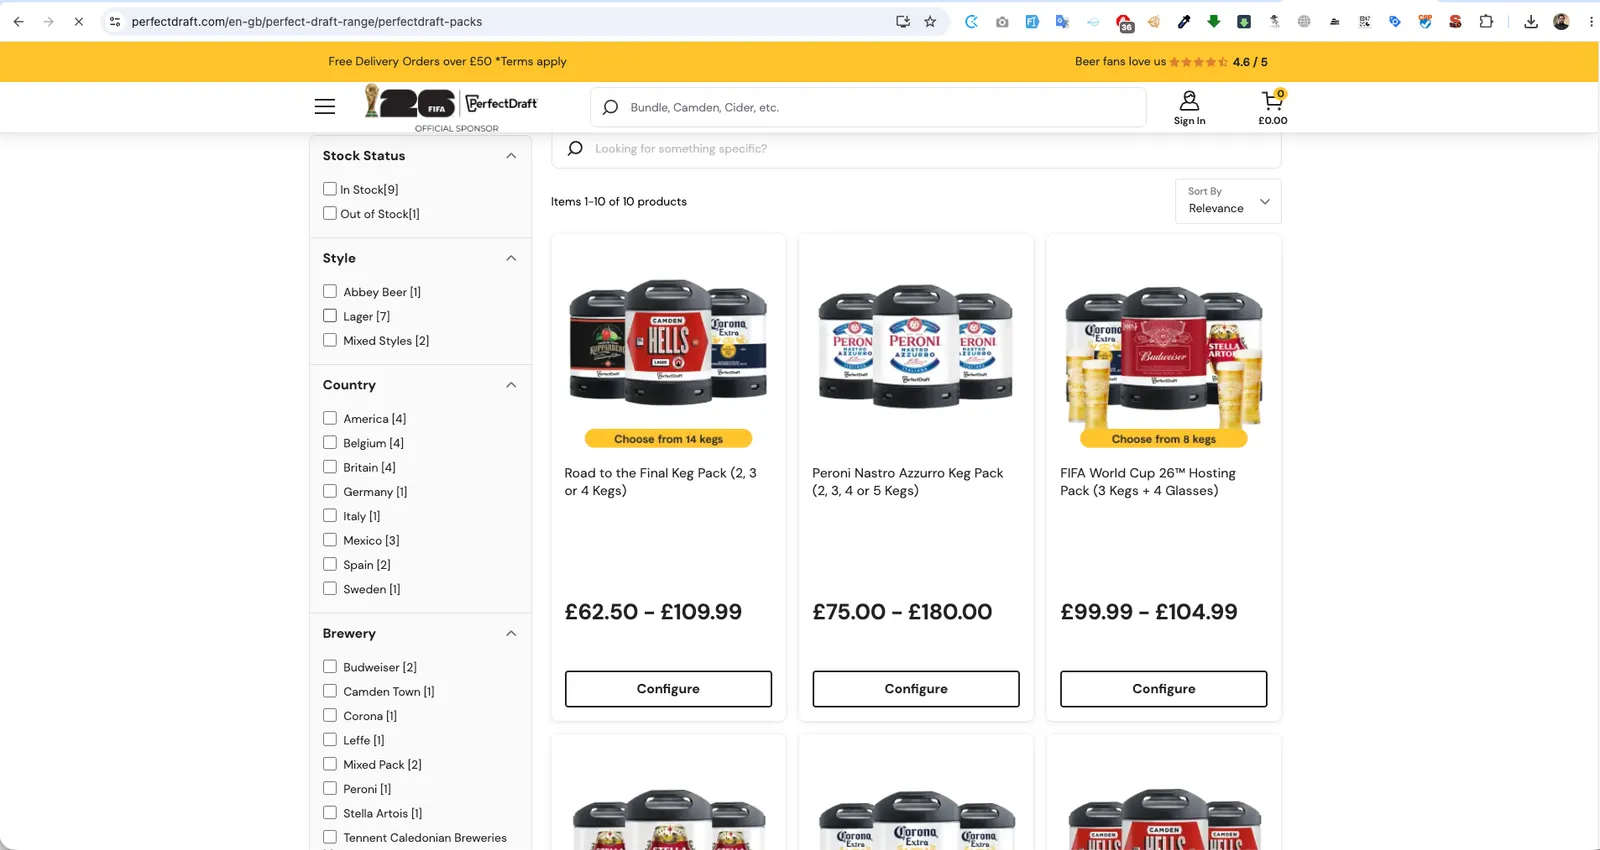Check the Lager style filter

(x=330, y=315)
